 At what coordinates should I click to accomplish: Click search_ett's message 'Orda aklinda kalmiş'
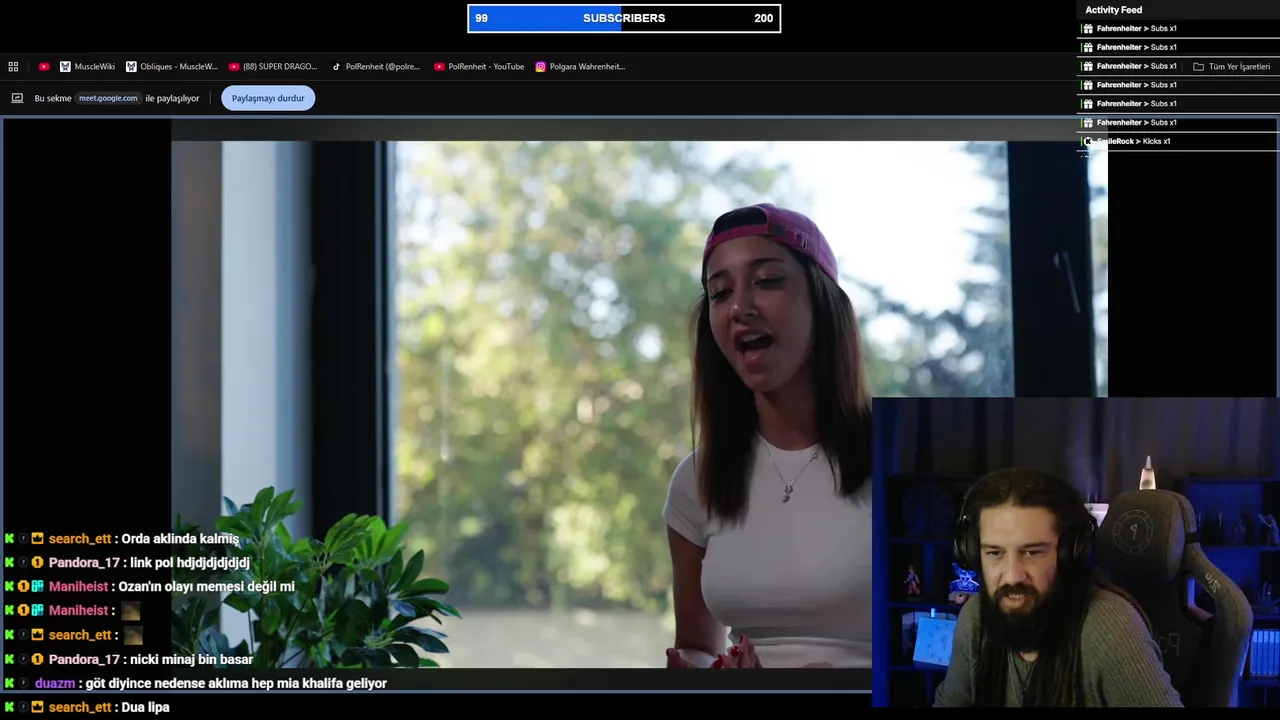180,539
